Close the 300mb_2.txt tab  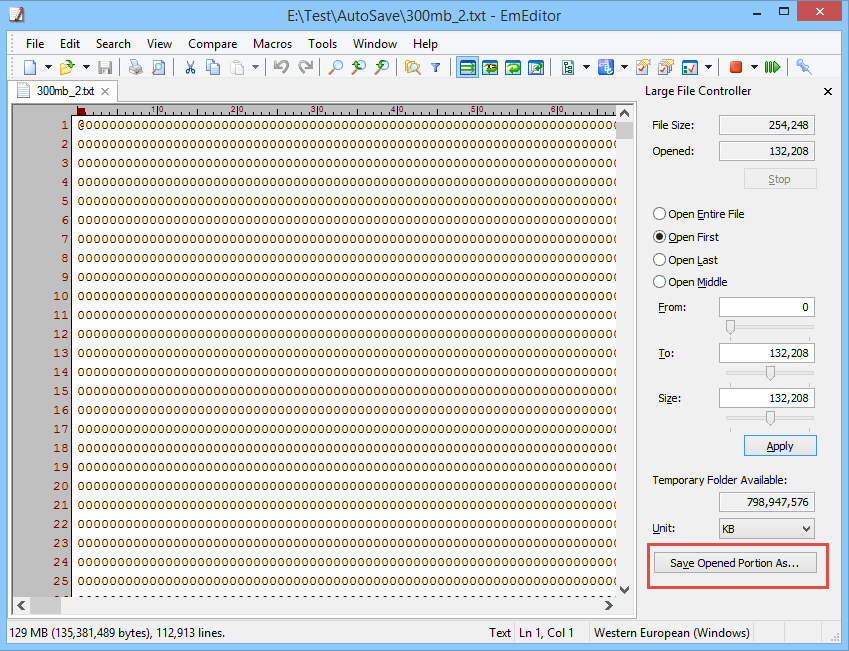[x=105, y=92]
